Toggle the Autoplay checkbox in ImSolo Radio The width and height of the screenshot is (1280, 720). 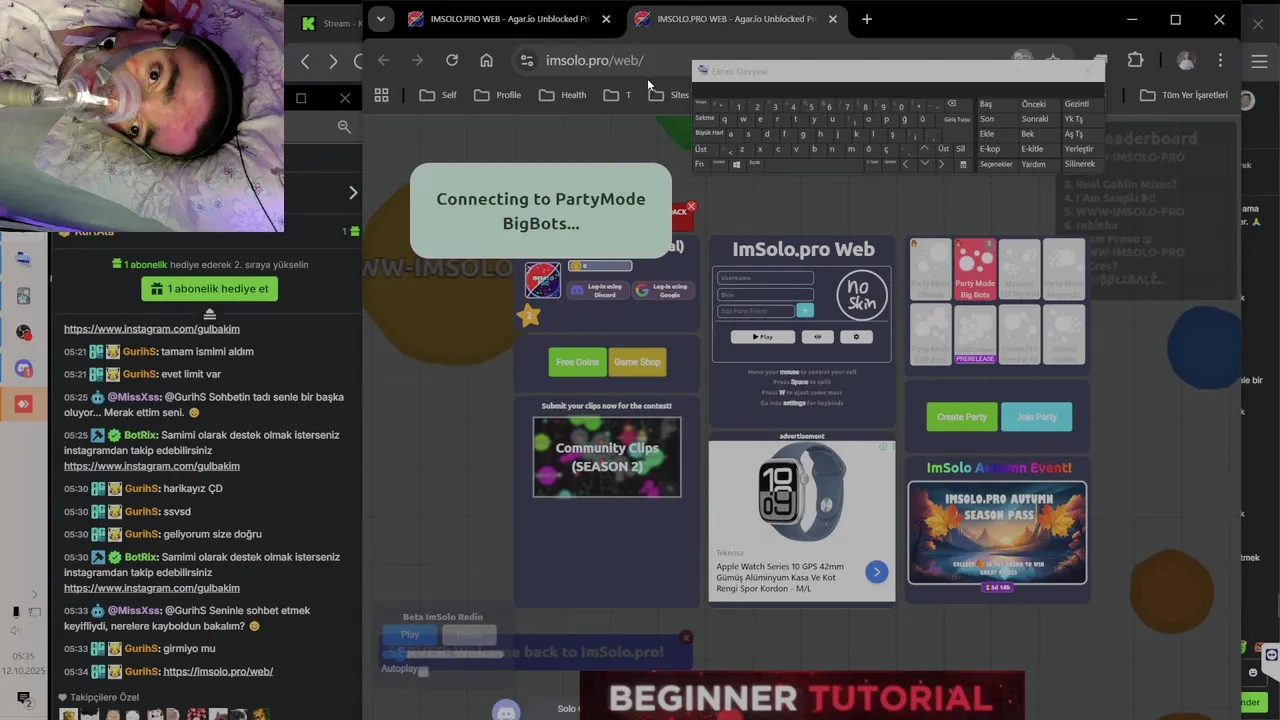point(423,671)
